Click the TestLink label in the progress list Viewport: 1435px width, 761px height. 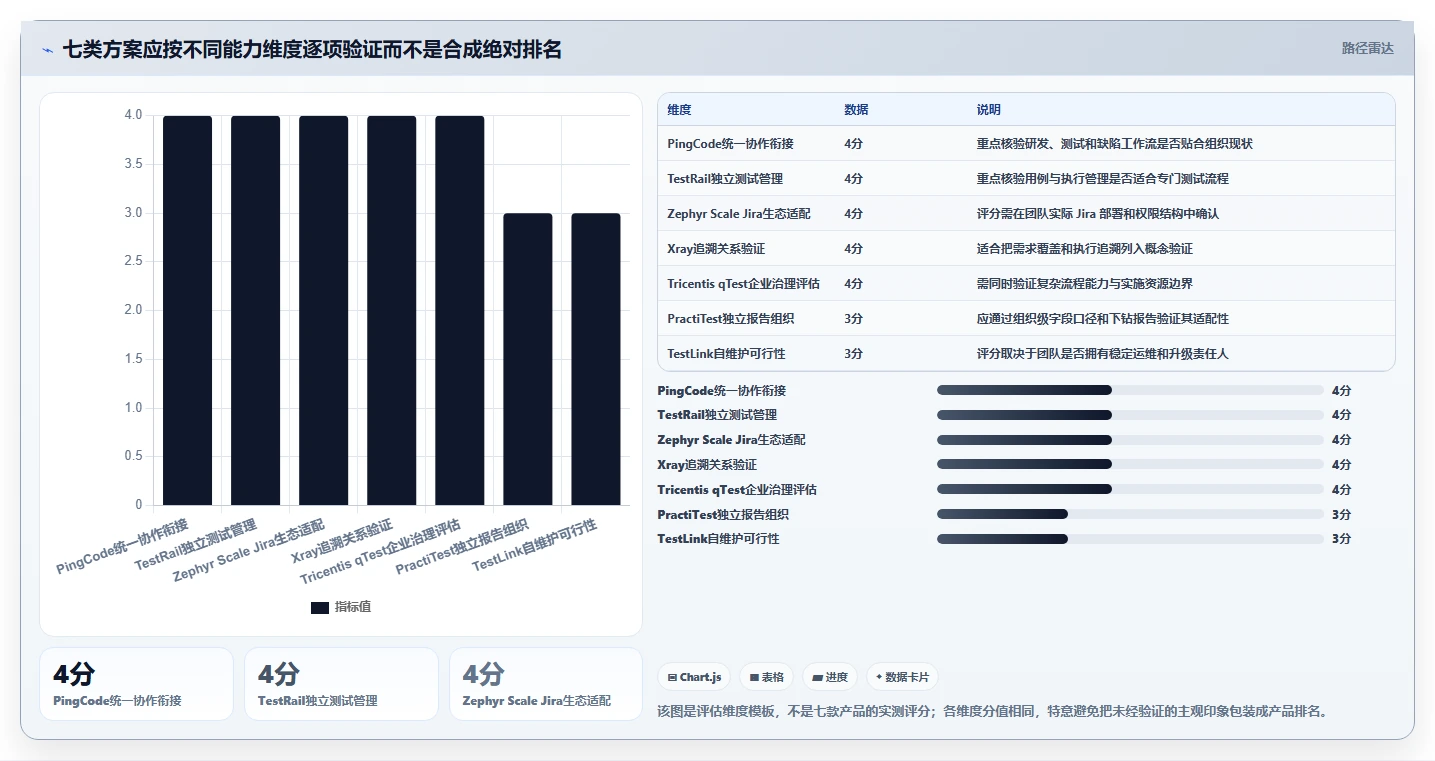tap(718, 539)
